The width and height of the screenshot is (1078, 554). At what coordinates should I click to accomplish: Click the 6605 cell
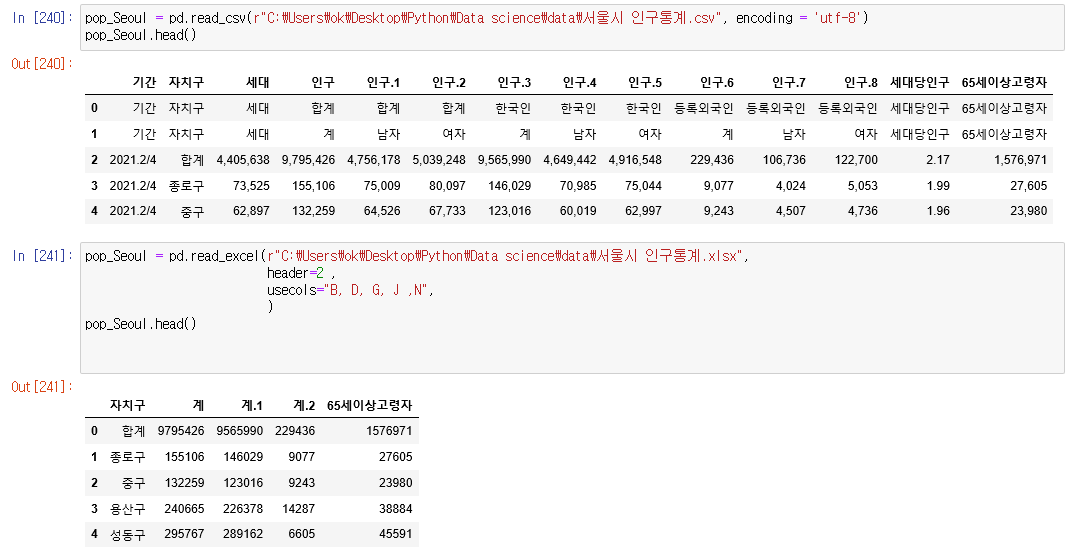pyautogui.click(x=302, y=534)
